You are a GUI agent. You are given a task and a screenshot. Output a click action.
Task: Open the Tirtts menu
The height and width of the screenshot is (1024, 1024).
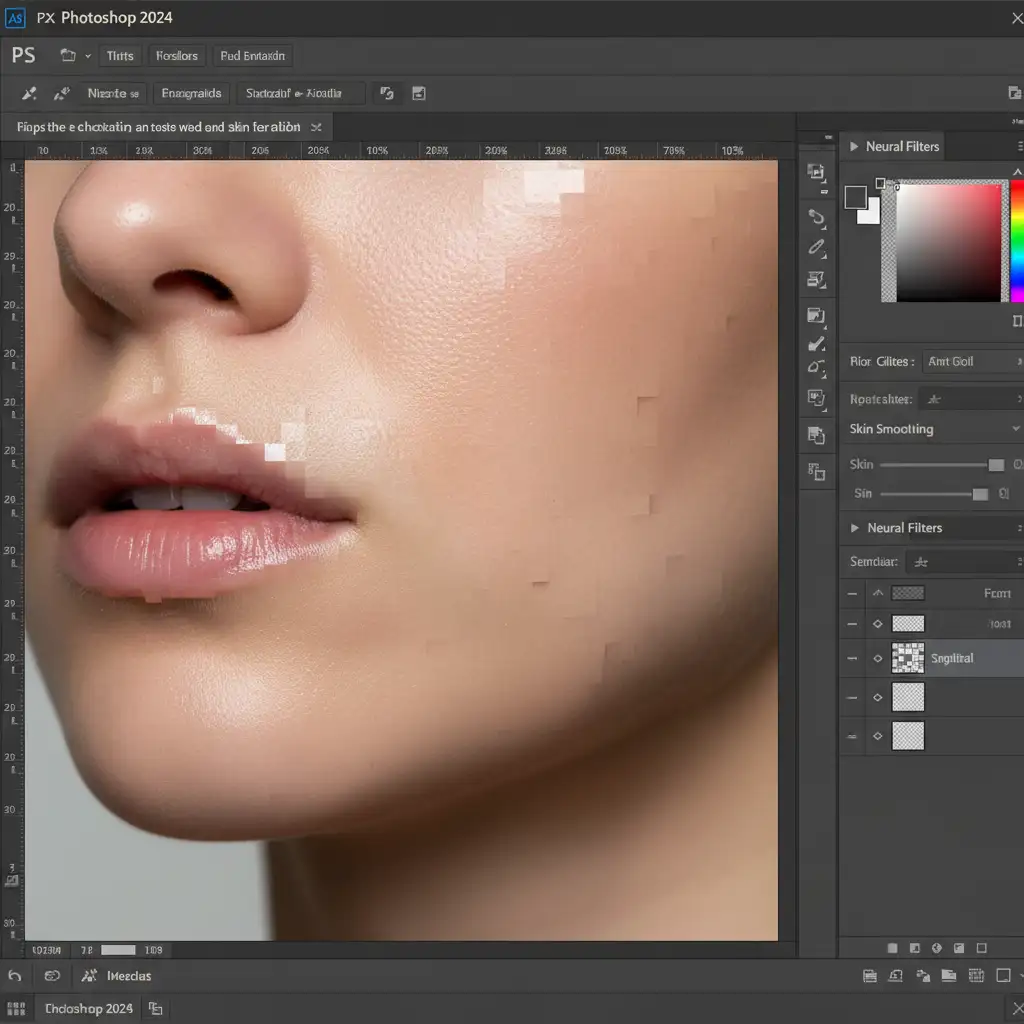(120, 56)
